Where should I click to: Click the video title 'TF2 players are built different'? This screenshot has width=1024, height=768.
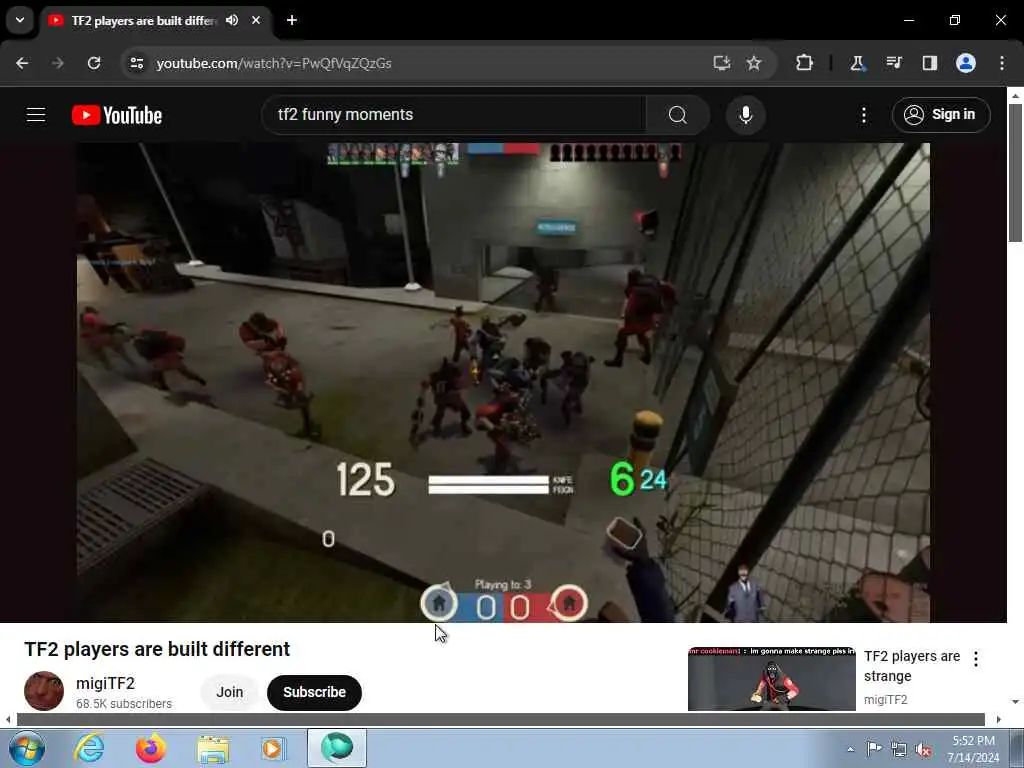tap(157, 649)
